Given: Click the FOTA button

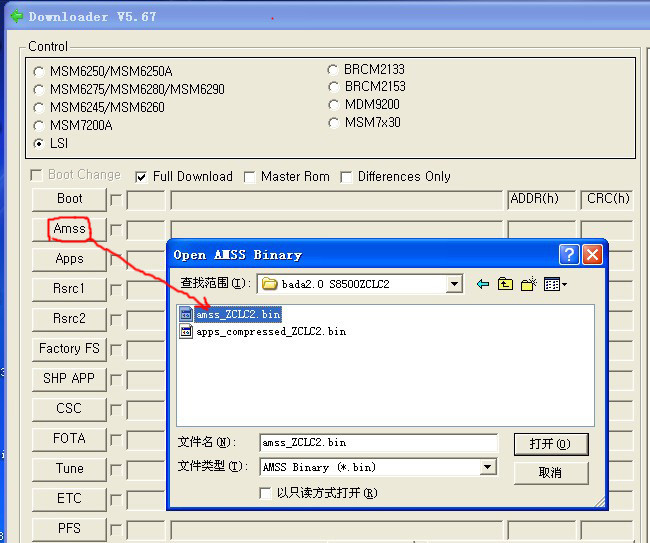Looking at the screenshot, I should (x=69, y=439).
